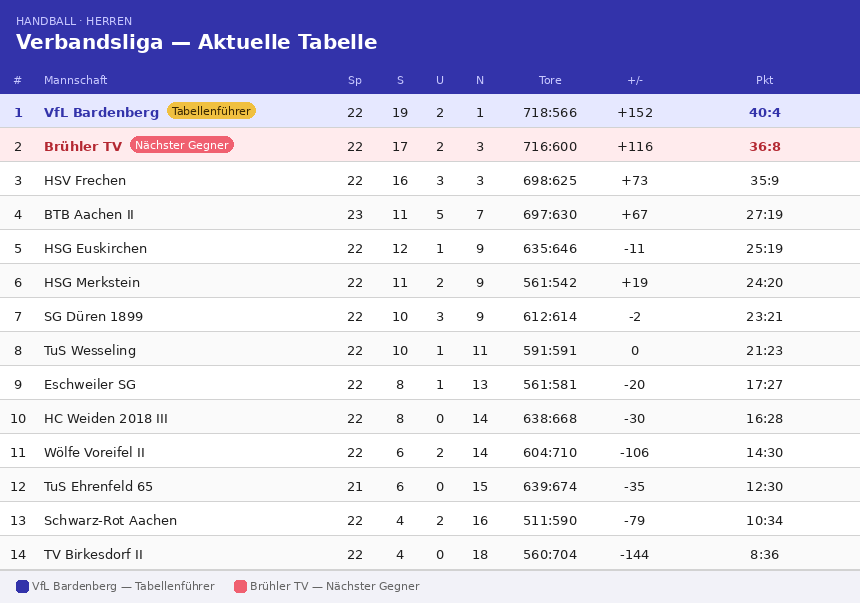This screenshot has height=606, width=860.
Task: Sort by the Pkt column header
Action: [x=764, y=80]
